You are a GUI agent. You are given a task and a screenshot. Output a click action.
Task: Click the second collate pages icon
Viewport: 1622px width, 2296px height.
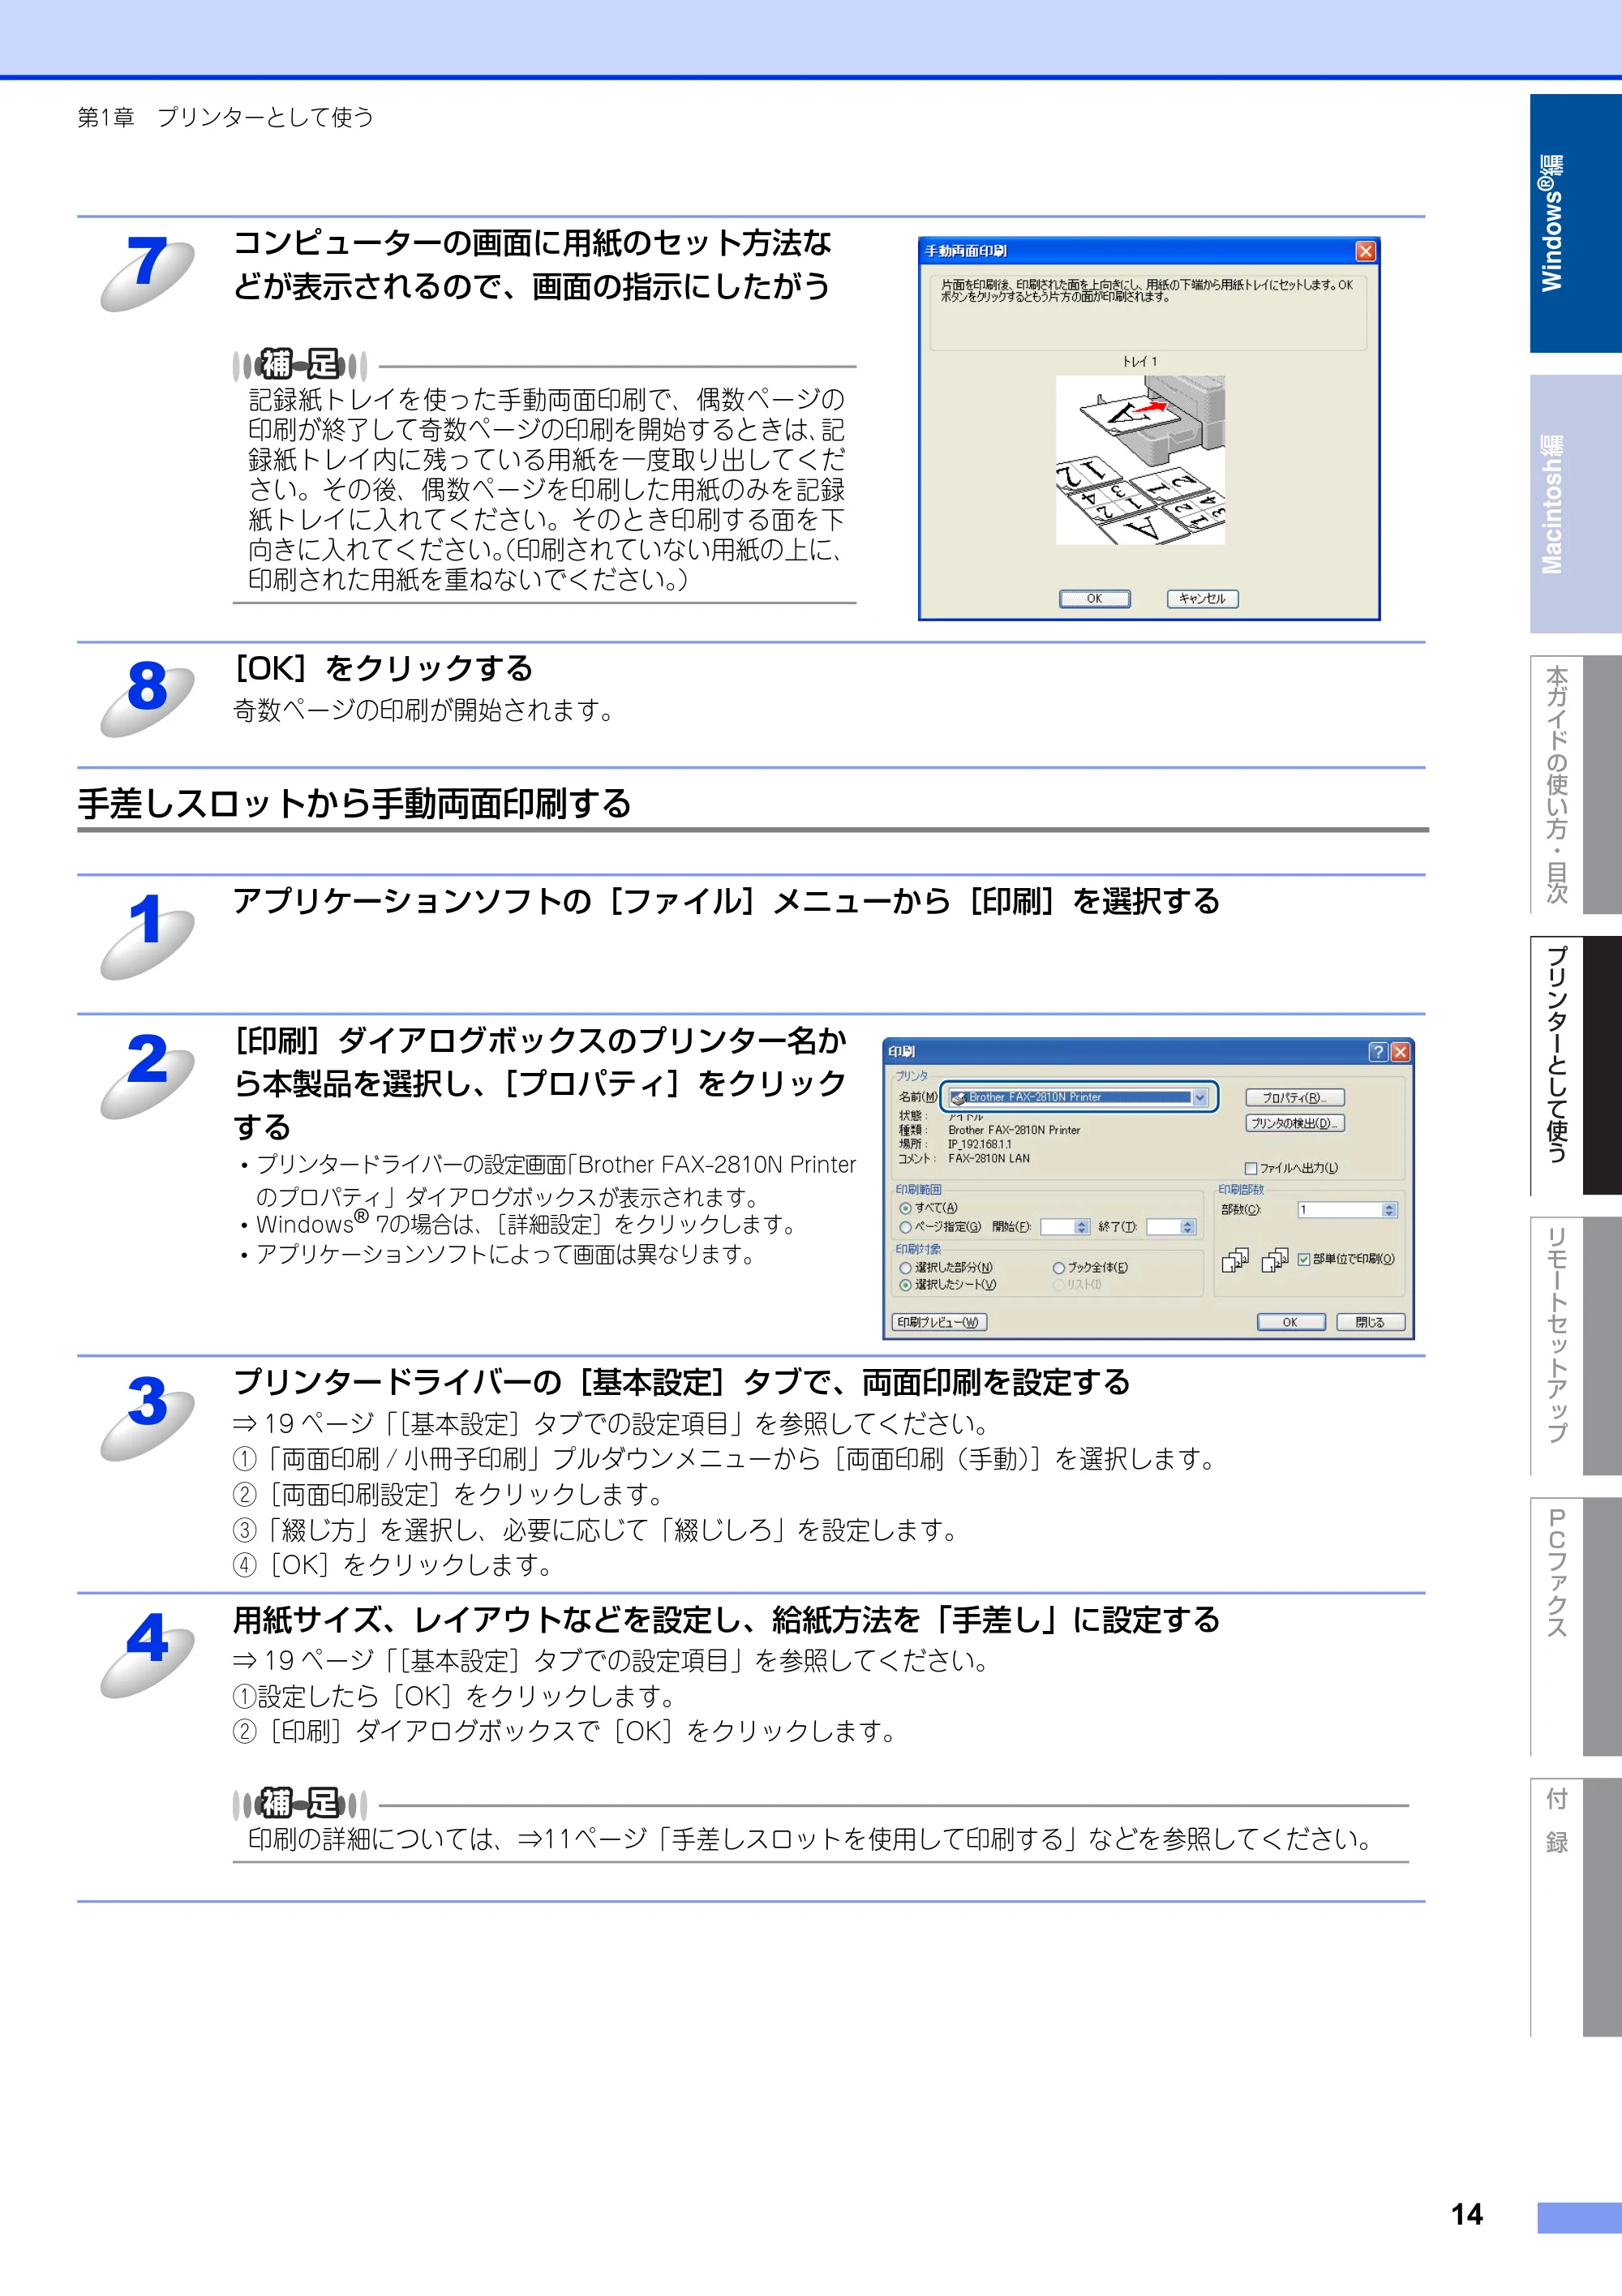[1275, 1260]
